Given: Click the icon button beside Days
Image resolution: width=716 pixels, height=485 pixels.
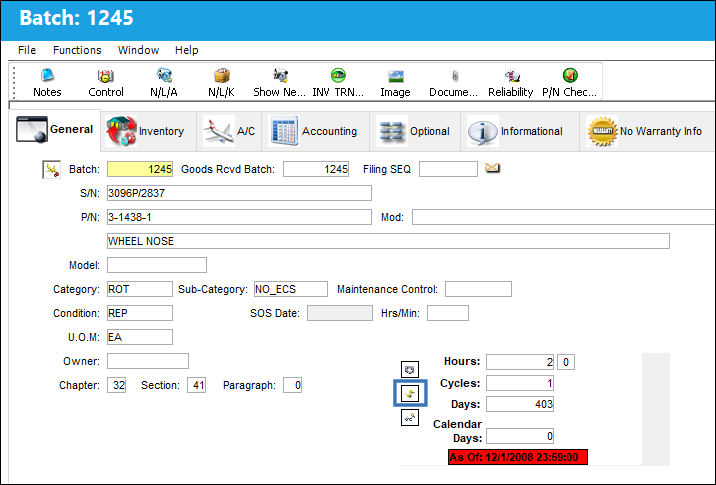Looking at the screenshot, I should pos(410,417).
